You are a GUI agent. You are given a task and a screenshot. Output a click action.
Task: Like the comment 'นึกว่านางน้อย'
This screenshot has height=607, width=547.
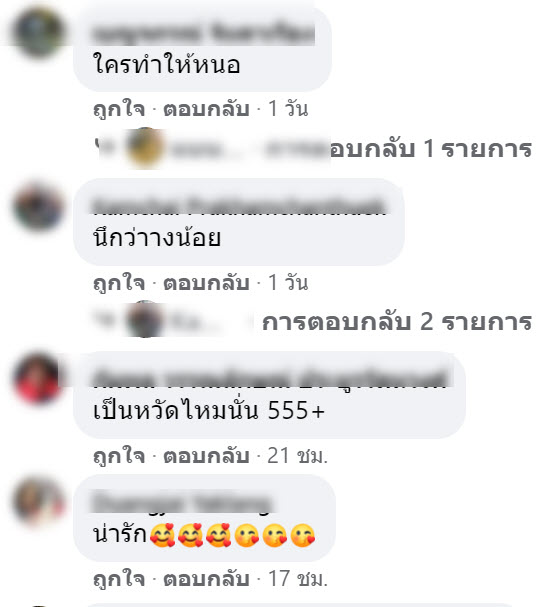(x=119, y=282)
